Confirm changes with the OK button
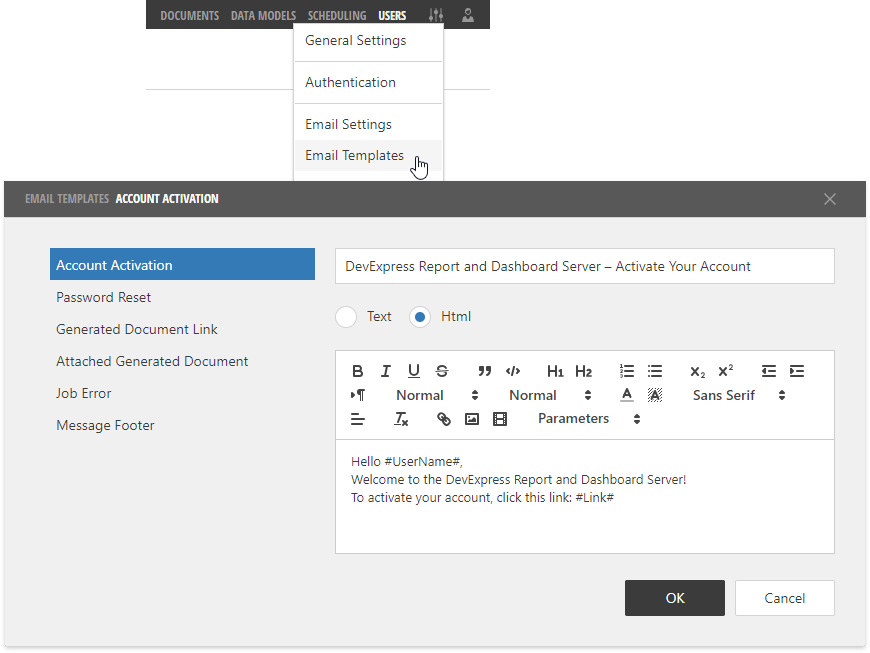870x653 pixels. tap(675, 598)
